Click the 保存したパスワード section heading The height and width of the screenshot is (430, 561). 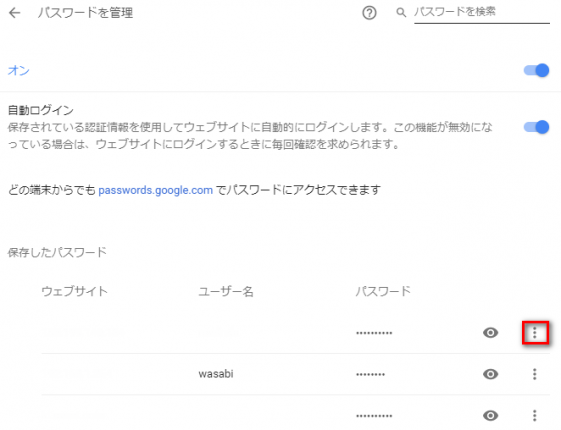point(57,252)
